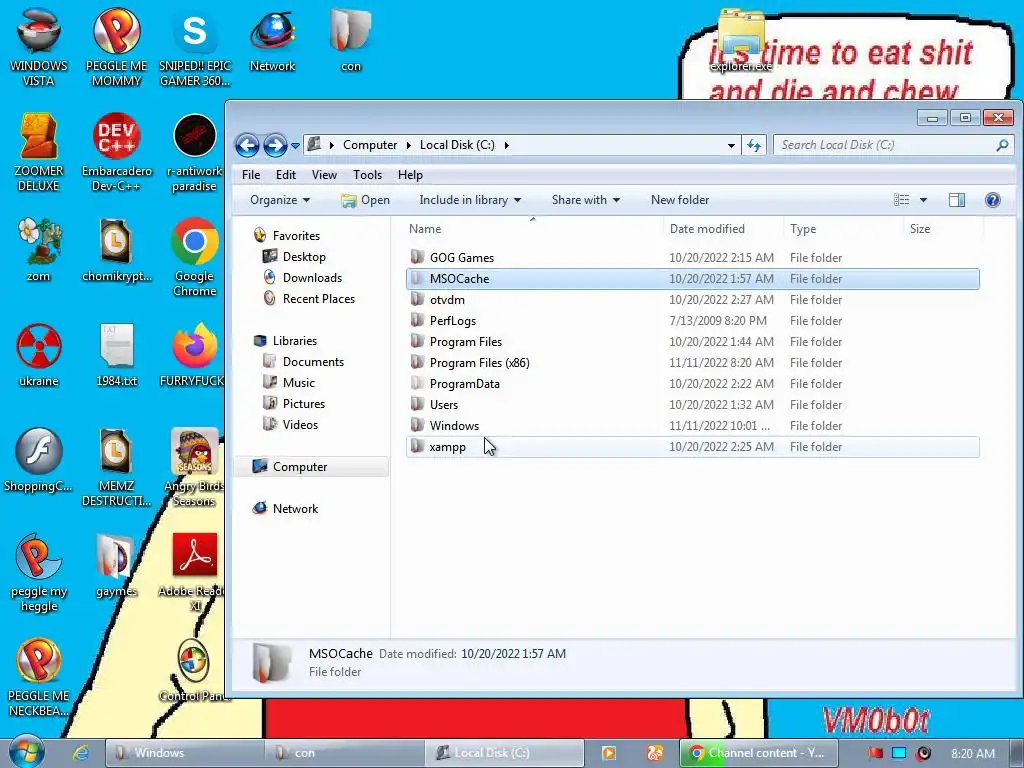Open the Edit menu

pyautogui.click(x=285, y=175)
